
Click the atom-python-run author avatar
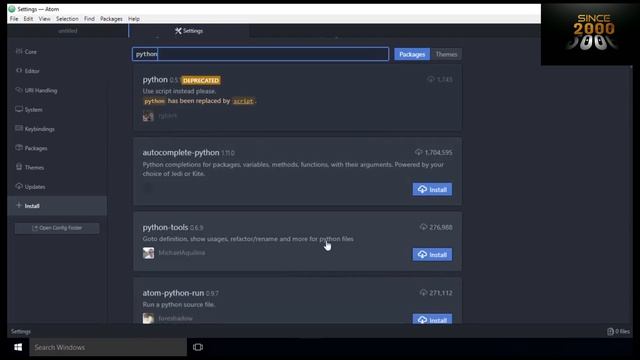coord(149,318)
